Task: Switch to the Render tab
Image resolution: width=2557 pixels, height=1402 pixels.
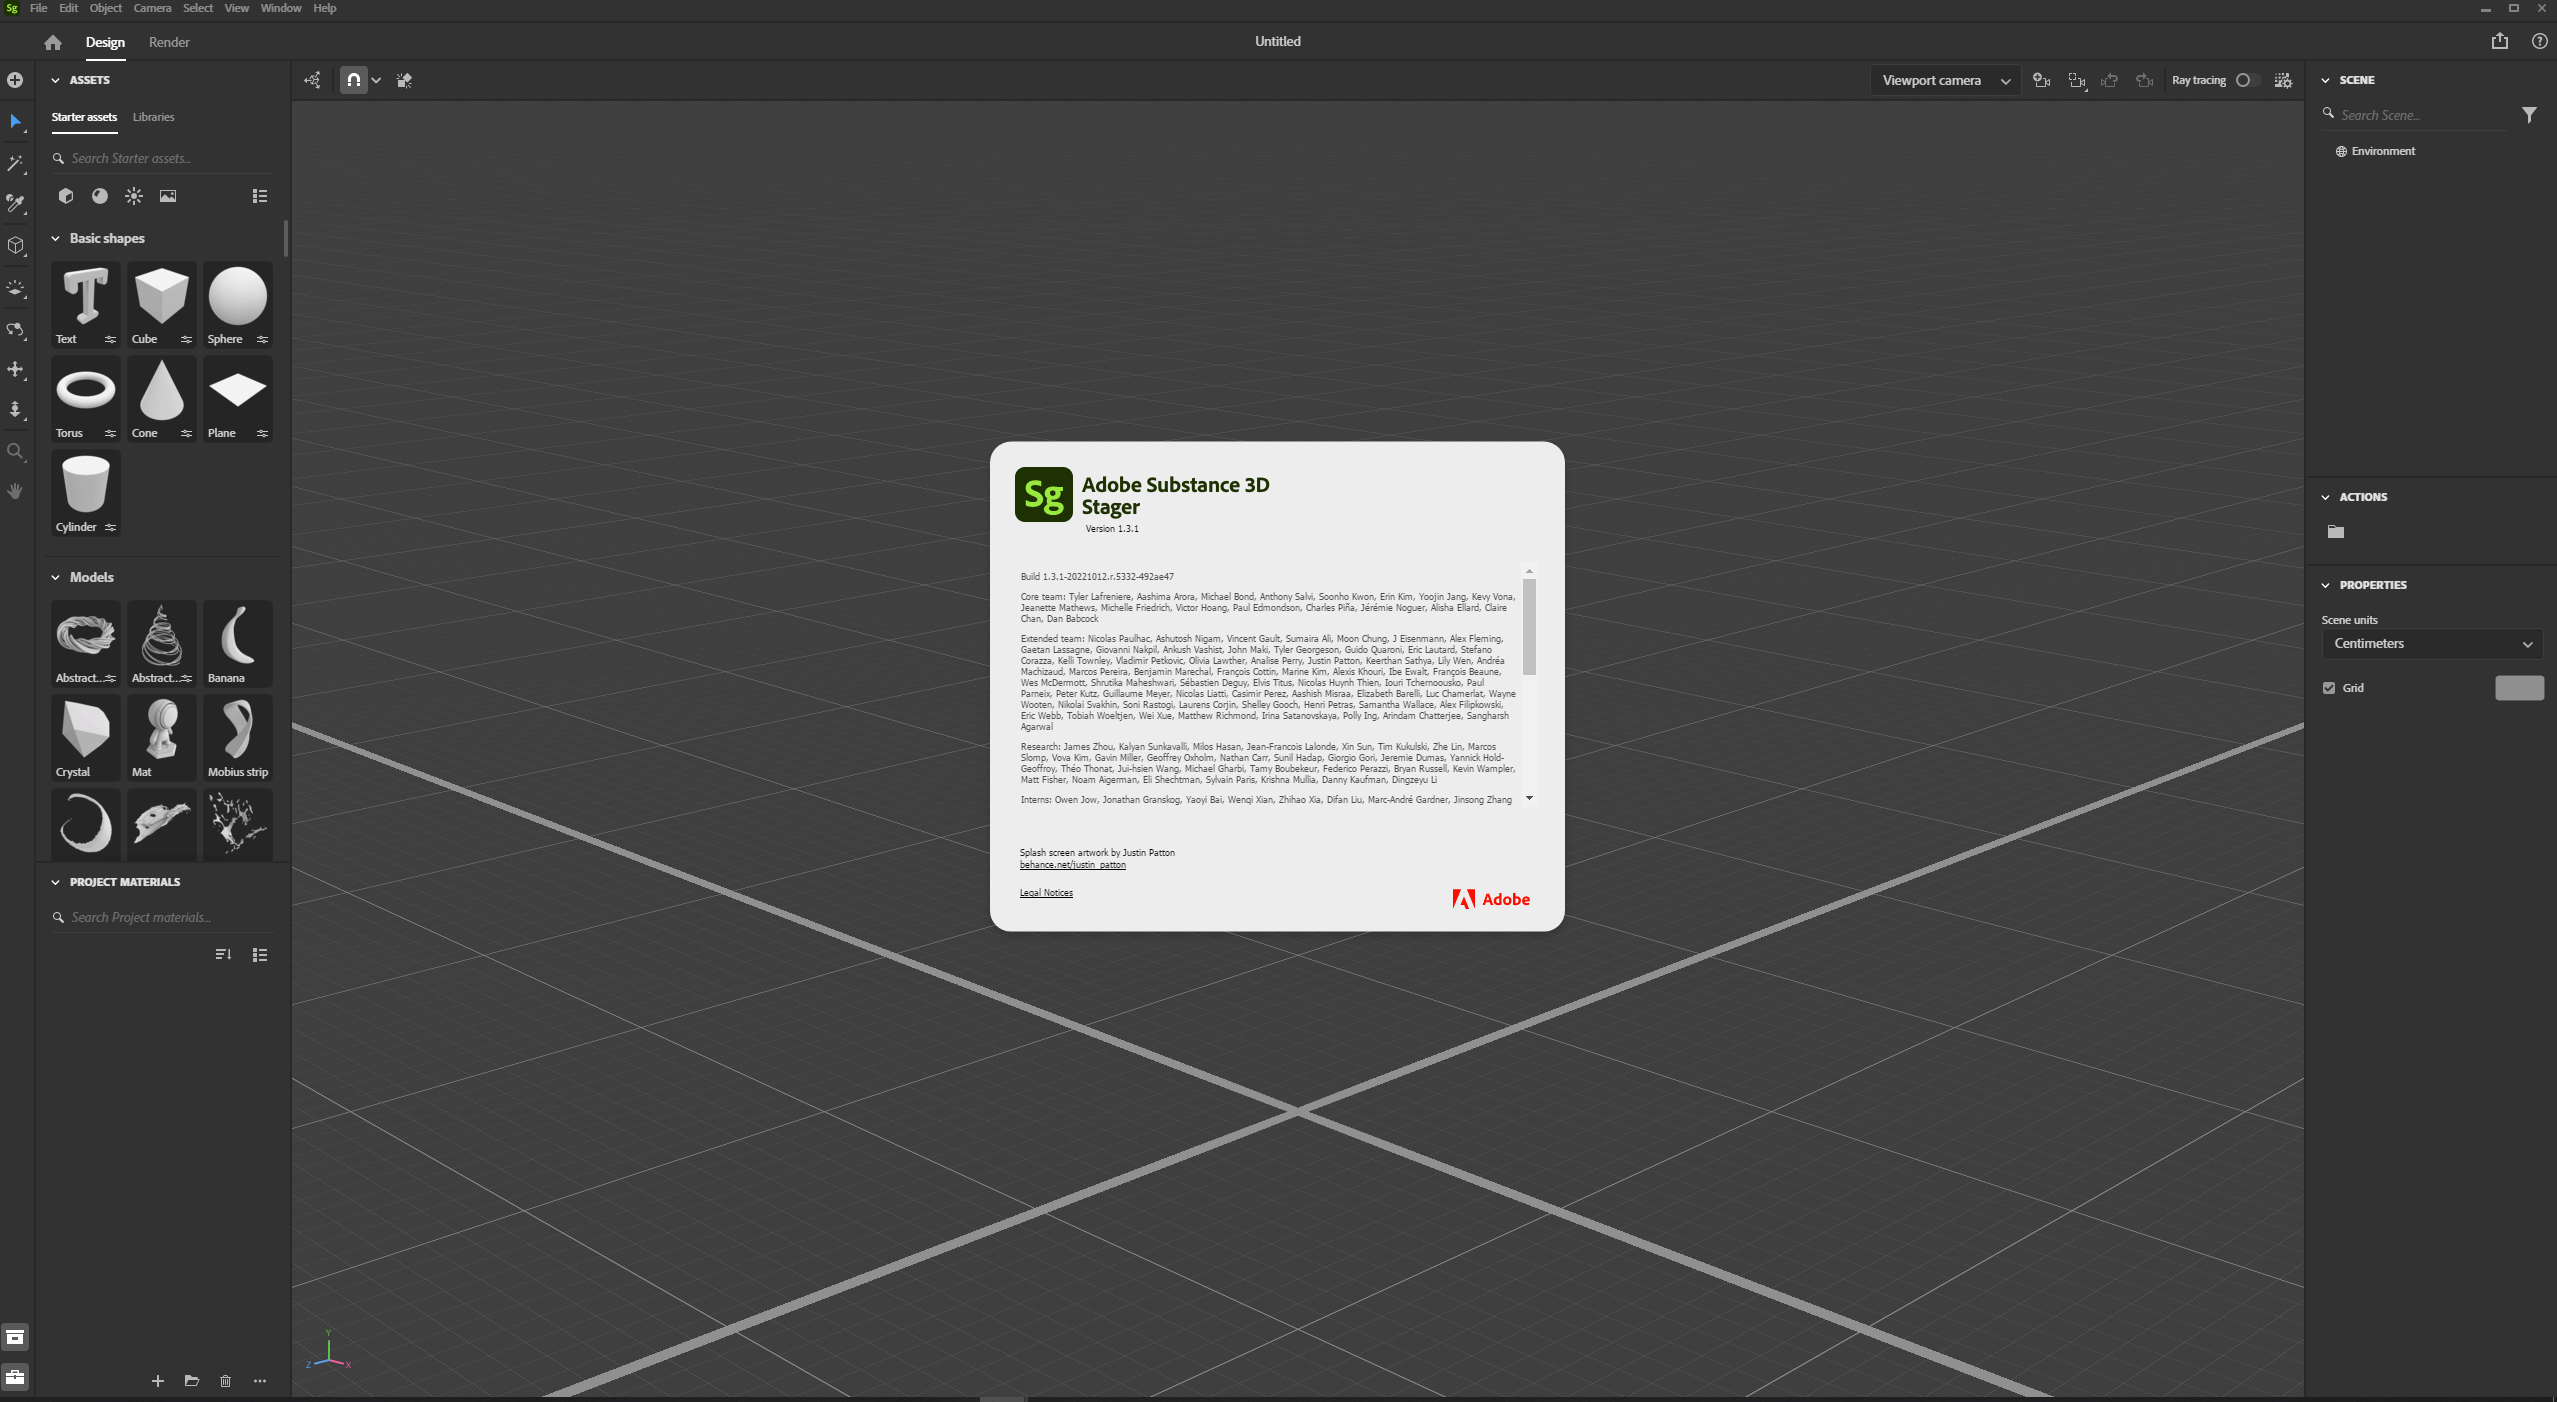Action: (x=169, y=42)
